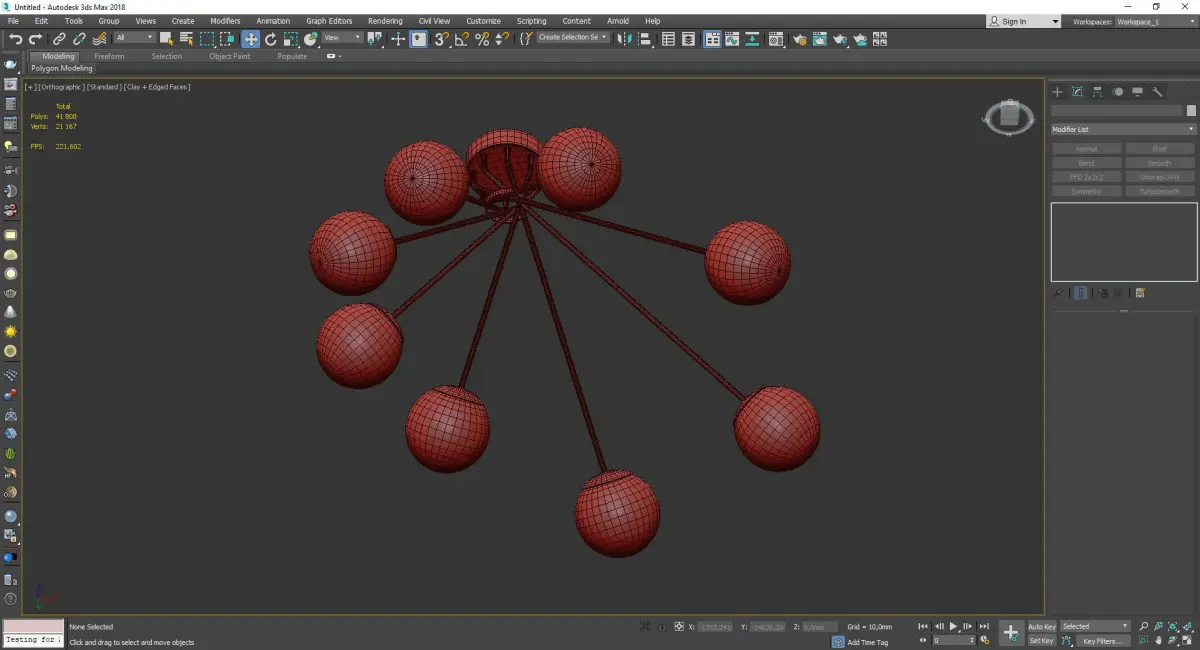
Task: Switch to the Object Paint ribbon tab
Action: tap(230, 56)
